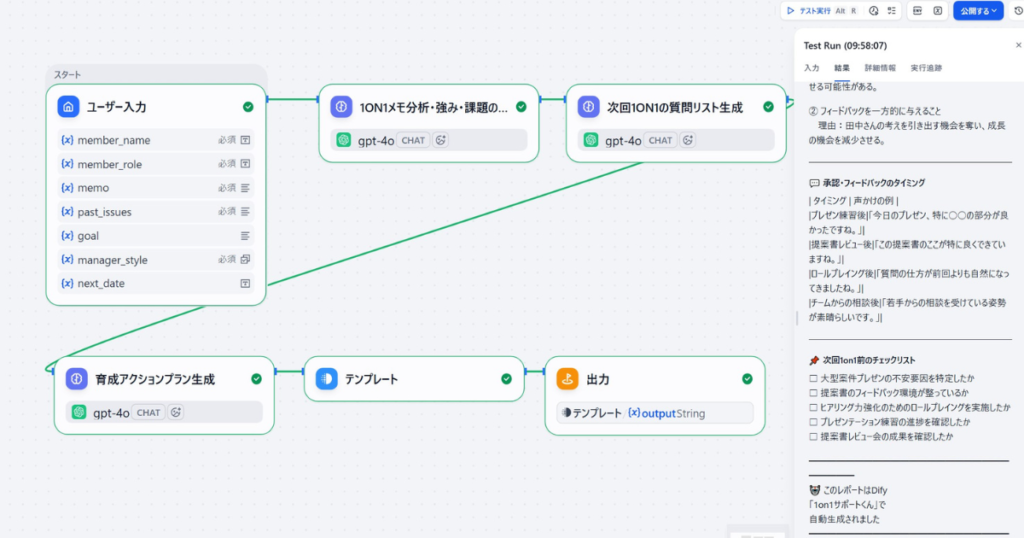The height and width of the screenshot is (538, 1024).
Task: Select the manager_style variable row
Action: point(156,259)
